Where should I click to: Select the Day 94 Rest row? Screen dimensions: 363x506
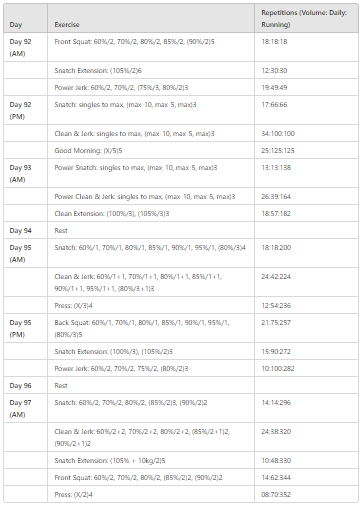click(181, 230)
